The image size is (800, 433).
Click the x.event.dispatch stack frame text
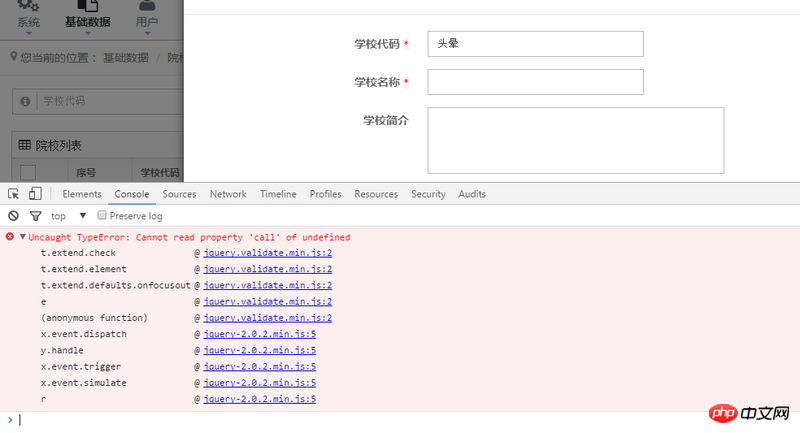(x=84, y=334)
